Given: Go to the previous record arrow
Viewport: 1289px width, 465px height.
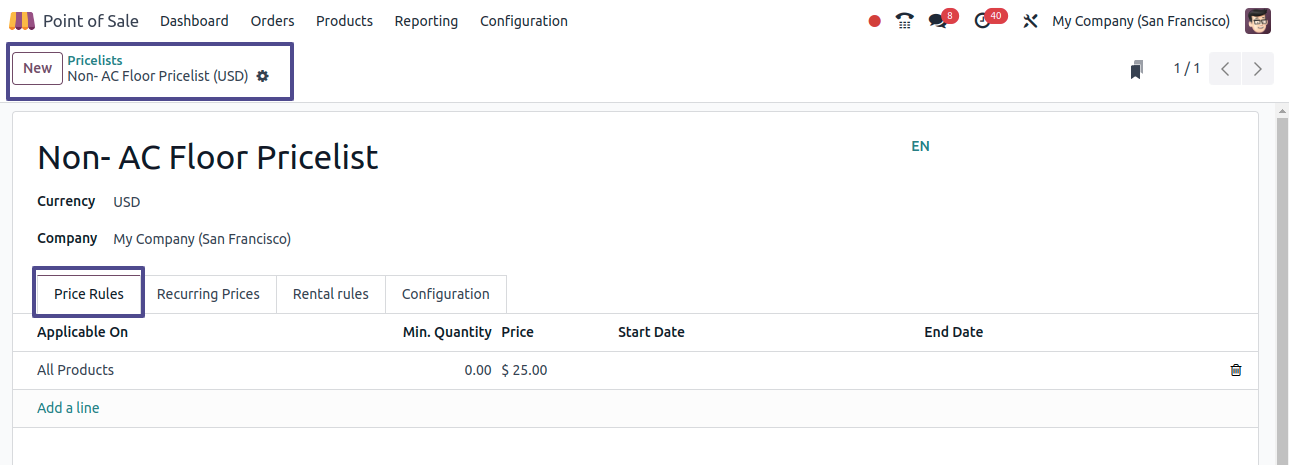Looking at the screenshot, I should tap(1225, 69).
